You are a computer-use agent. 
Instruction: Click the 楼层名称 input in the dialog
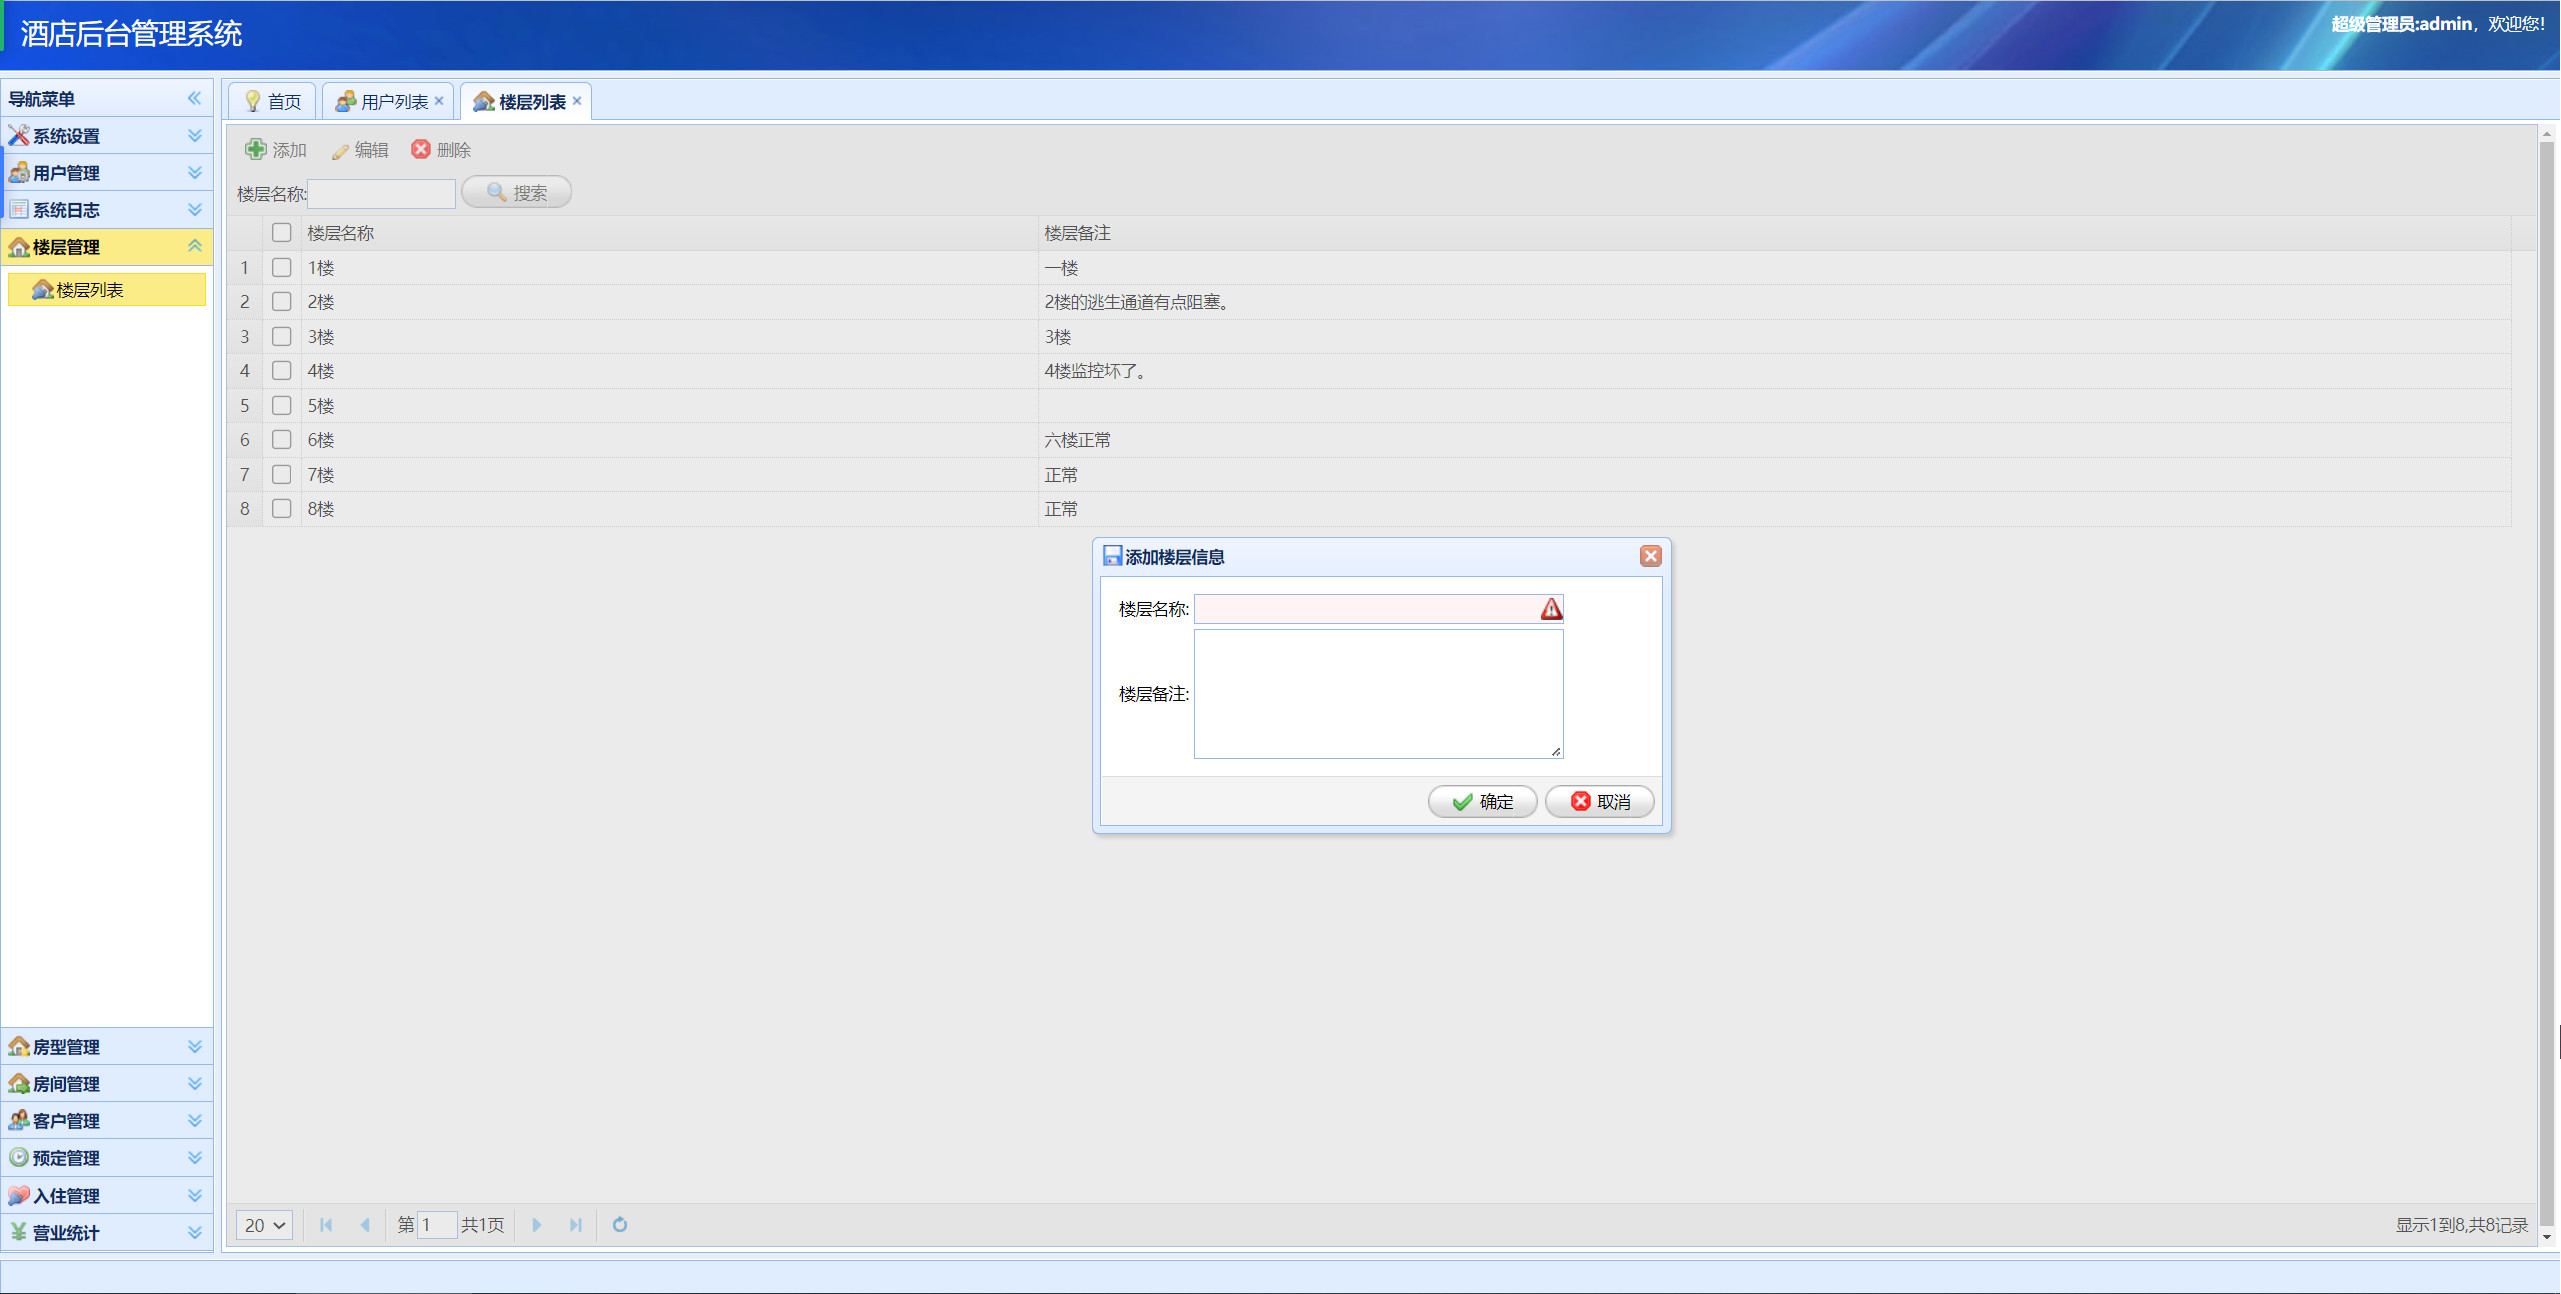pos(1377,608)
